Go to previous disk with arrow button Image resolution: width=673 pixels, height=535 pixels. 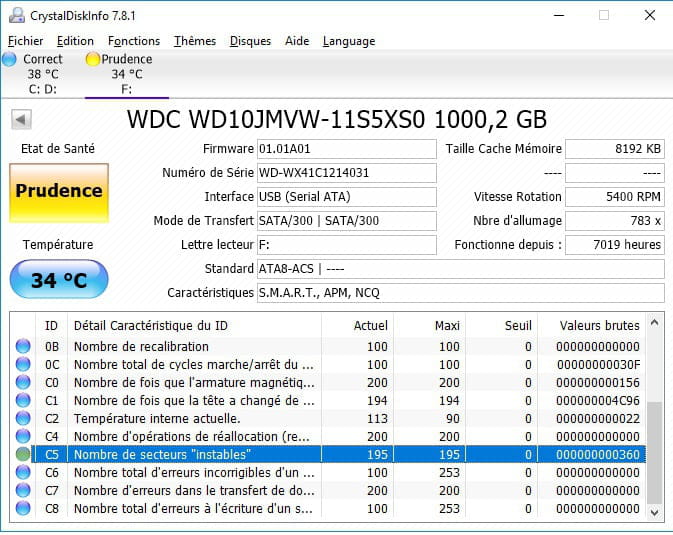21,119
